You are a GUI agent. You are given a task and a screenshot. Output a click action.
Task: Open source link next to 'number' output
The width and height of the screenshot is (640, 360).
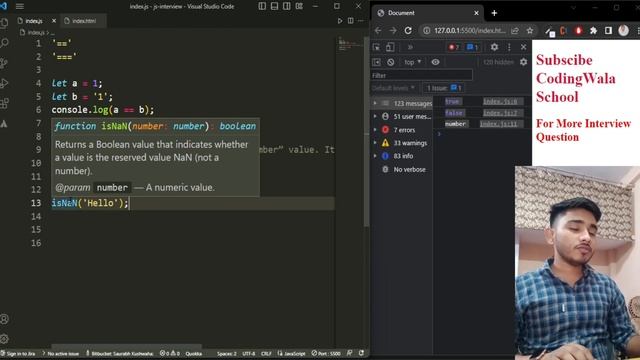(499, 124)
